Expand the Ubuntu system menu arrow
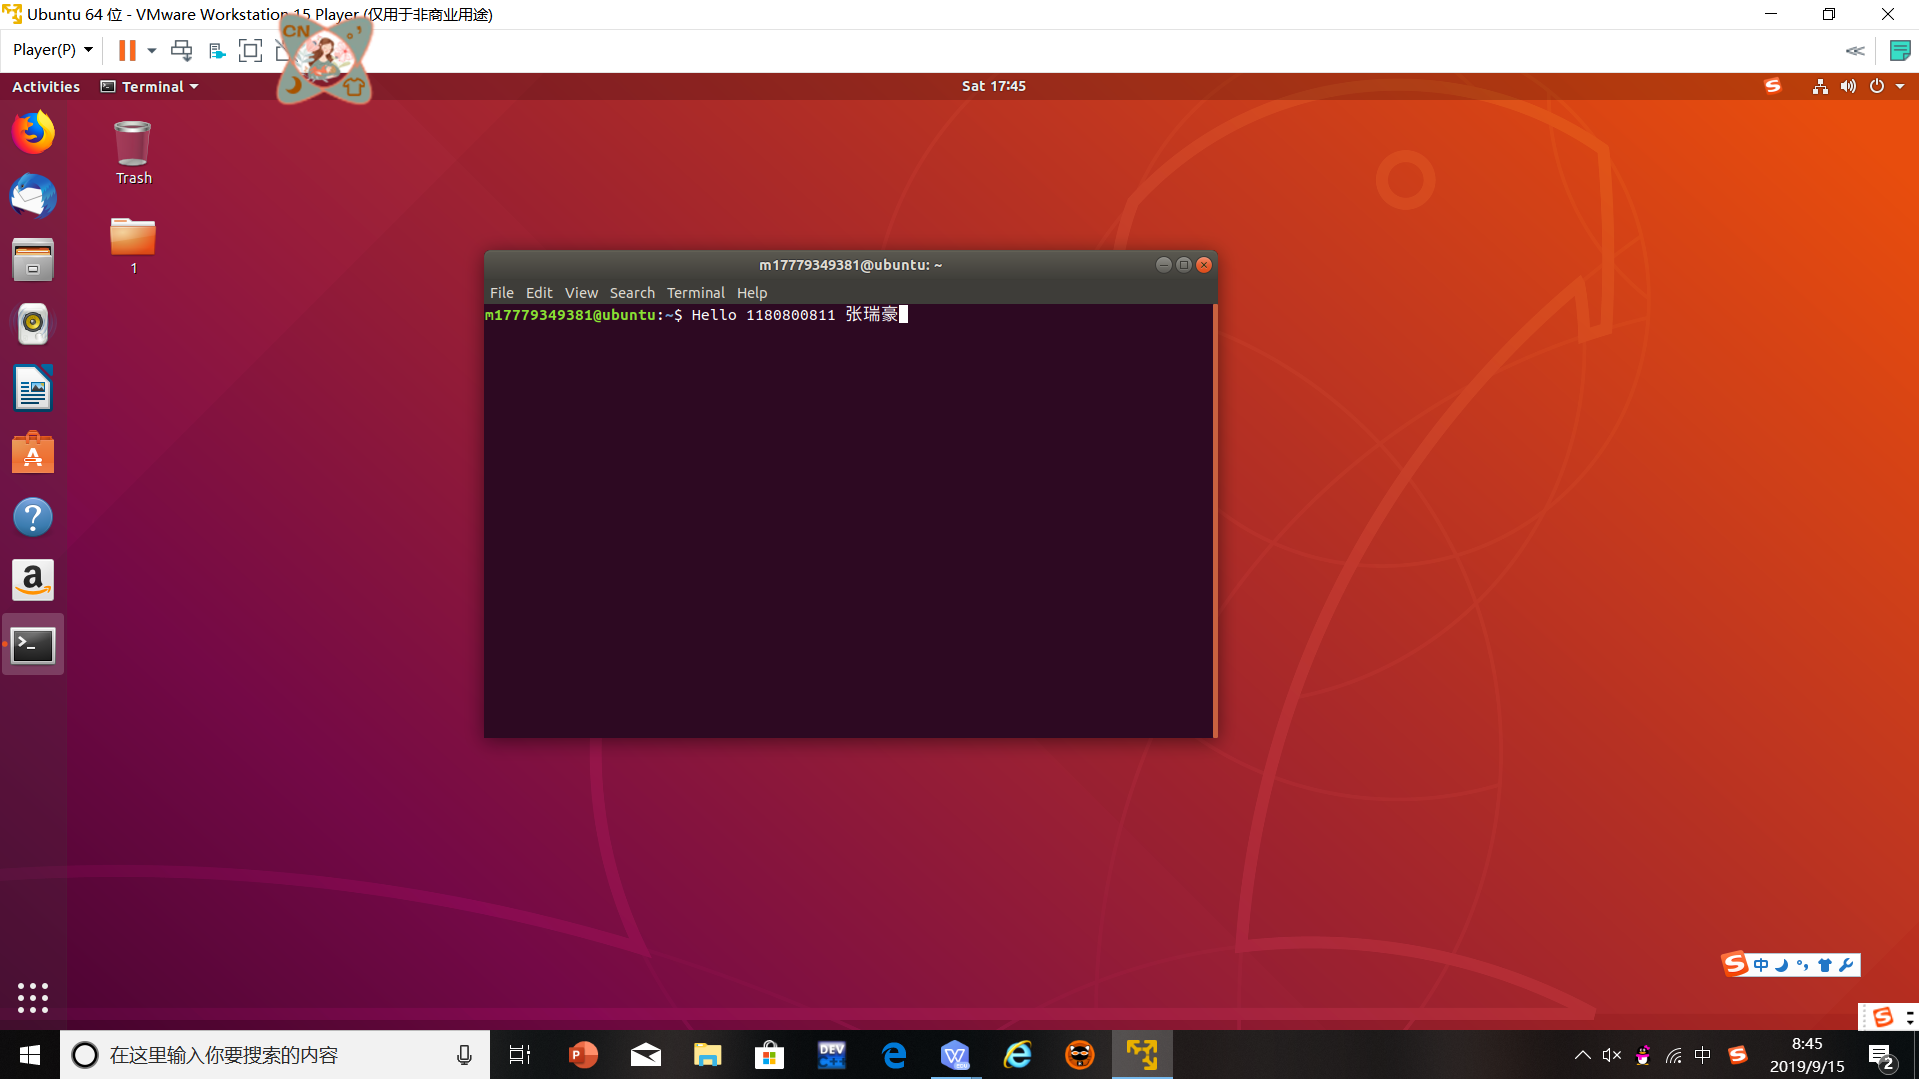The height and width of the screenshot is (1079, 1919). click(1900, 86)
